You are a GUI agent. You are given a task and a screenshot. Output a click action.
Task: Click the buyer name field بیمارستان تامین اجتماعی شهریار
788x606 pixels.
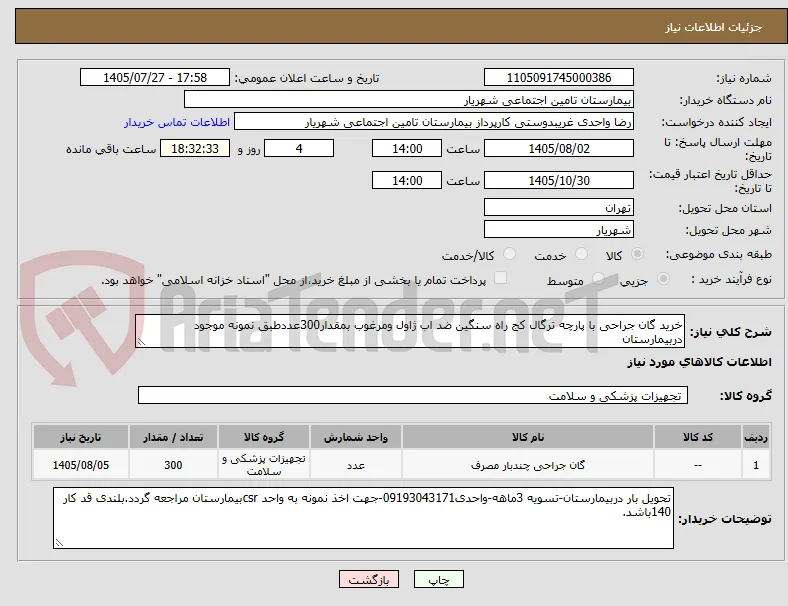(409, 99)
